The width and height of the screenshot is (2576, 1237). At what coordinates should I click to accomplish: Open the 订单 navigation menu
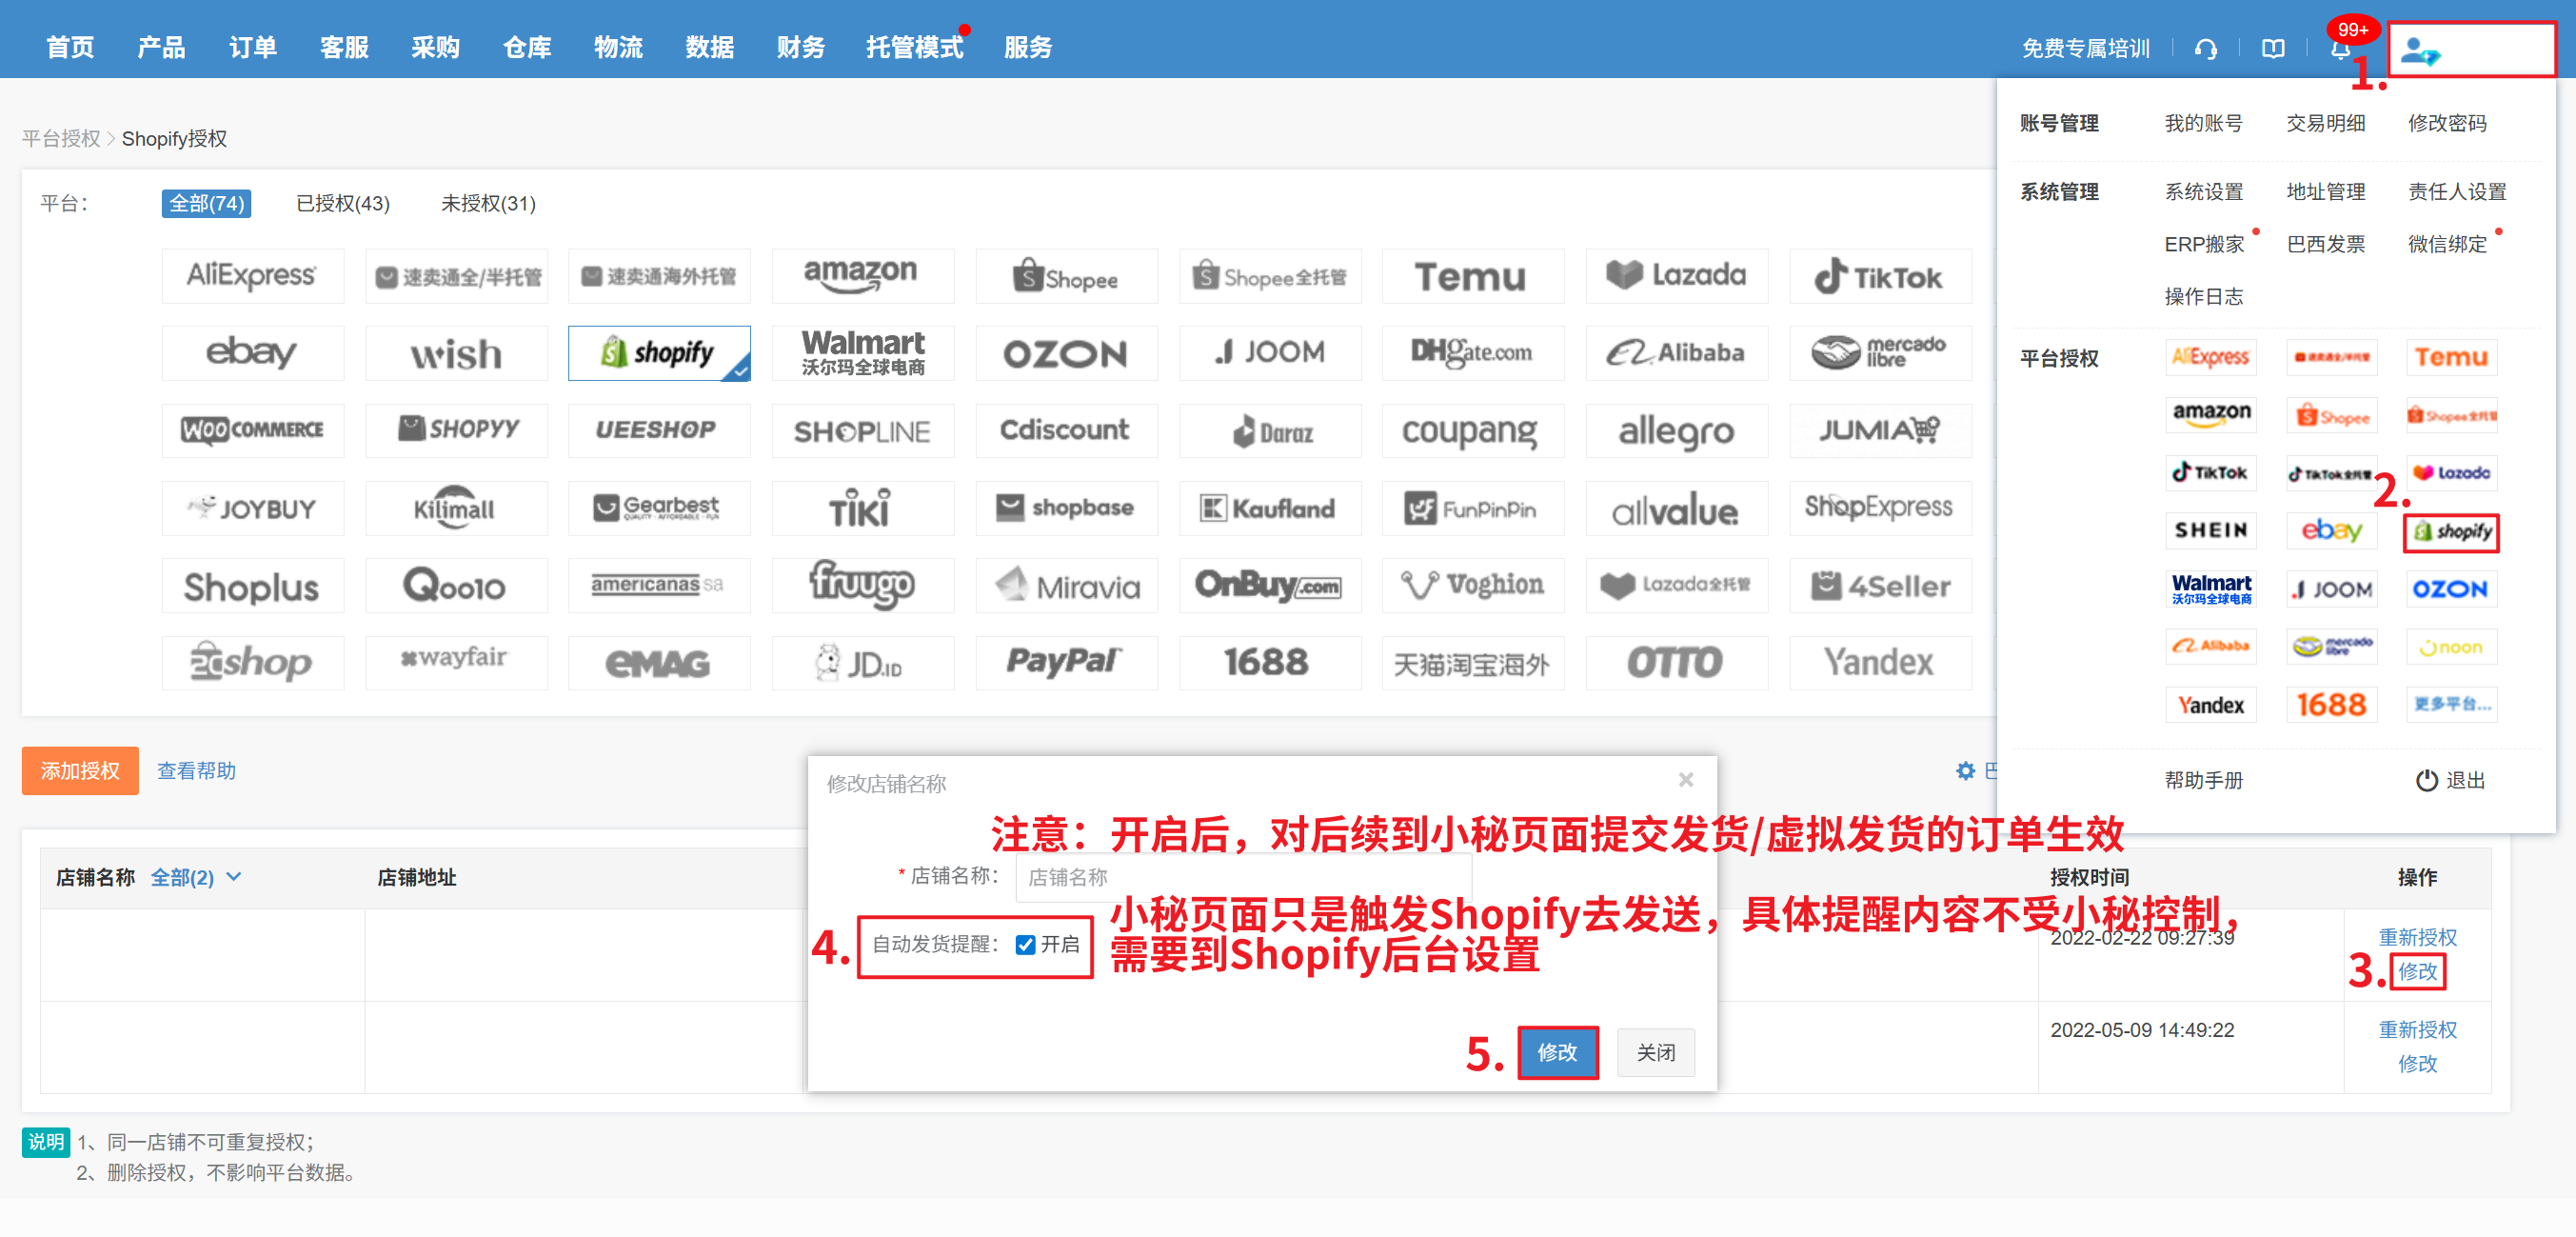(252, 47)
